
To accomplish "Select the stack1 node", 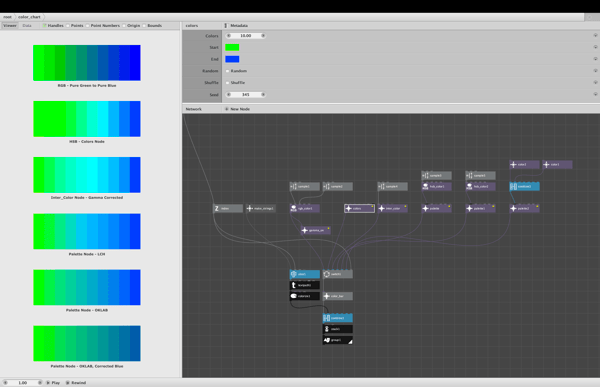I will tap(338, 329).
